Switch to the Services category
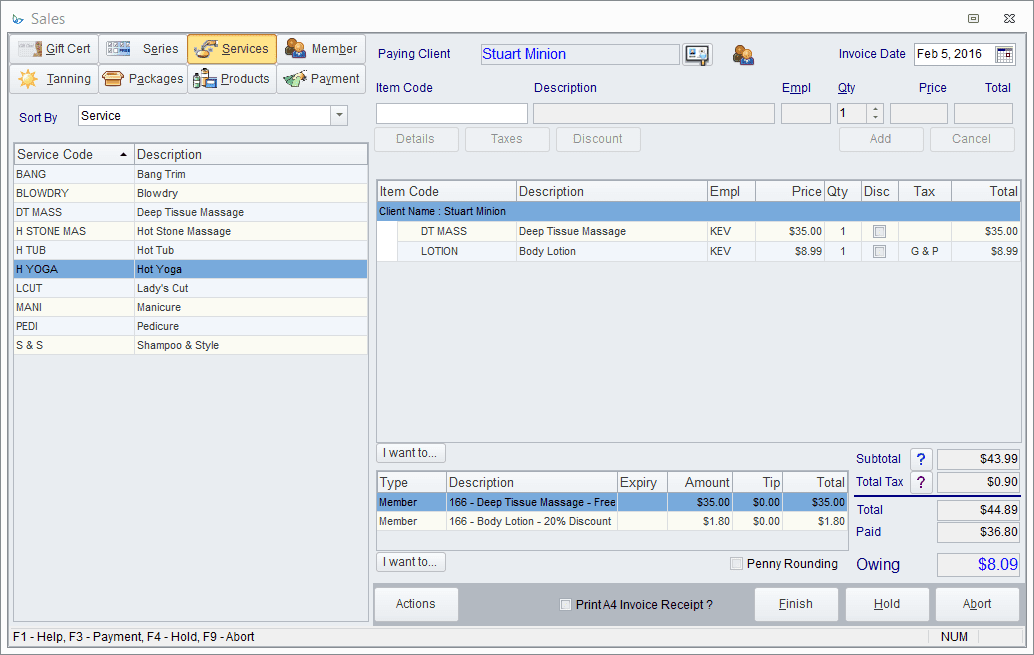 (x=232, y=49)
